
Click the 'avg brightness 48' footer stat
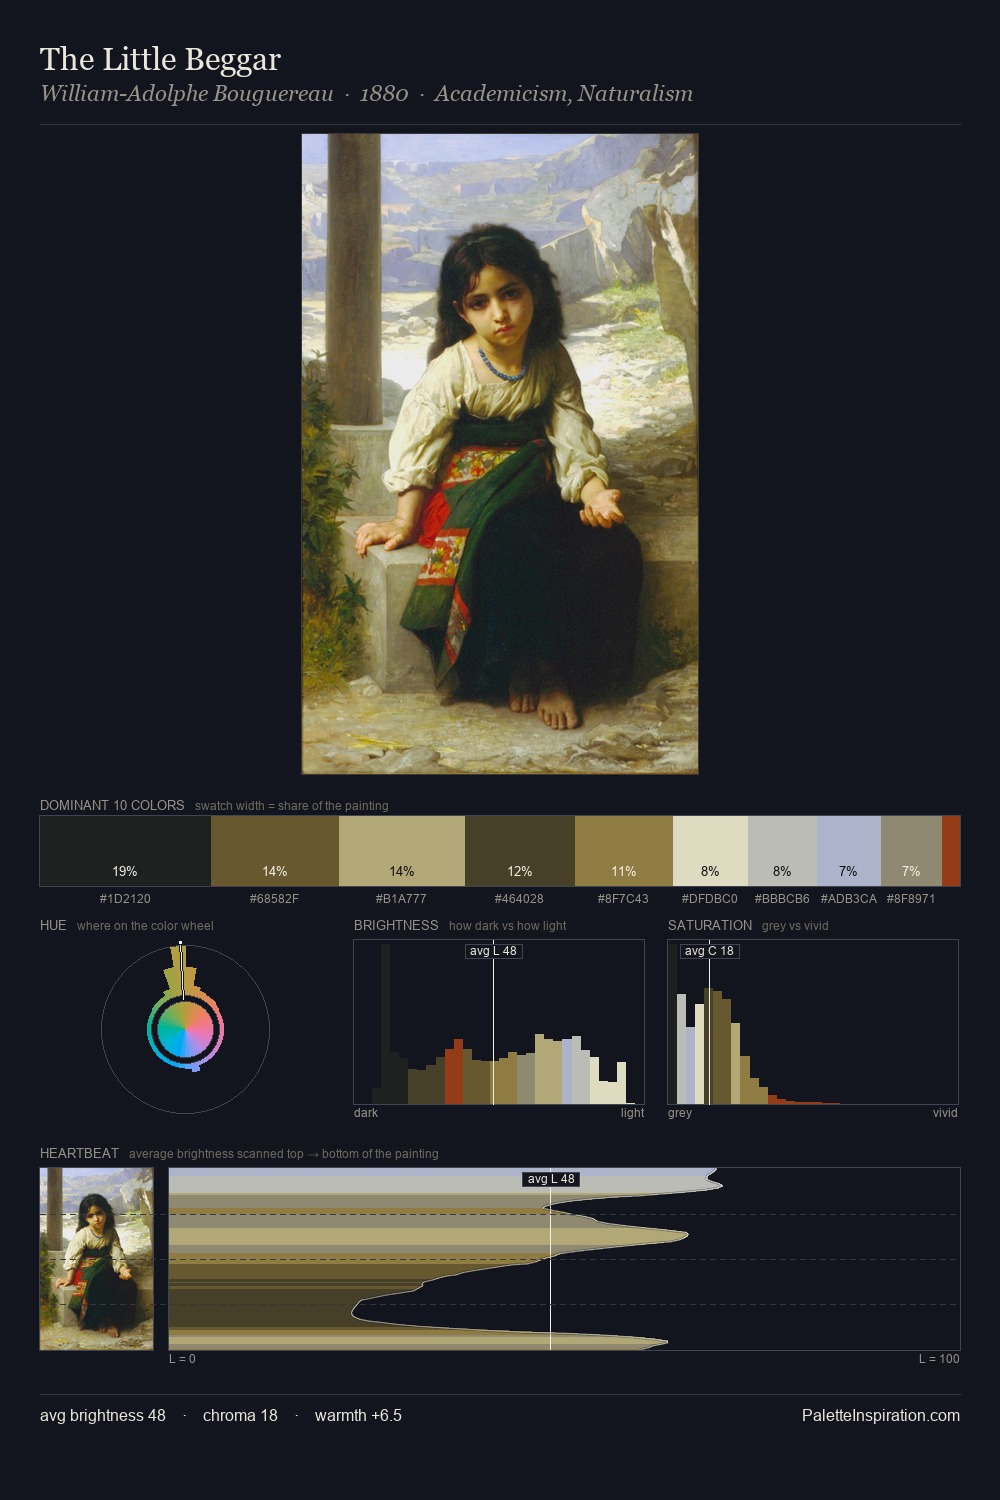[103, 1415]
